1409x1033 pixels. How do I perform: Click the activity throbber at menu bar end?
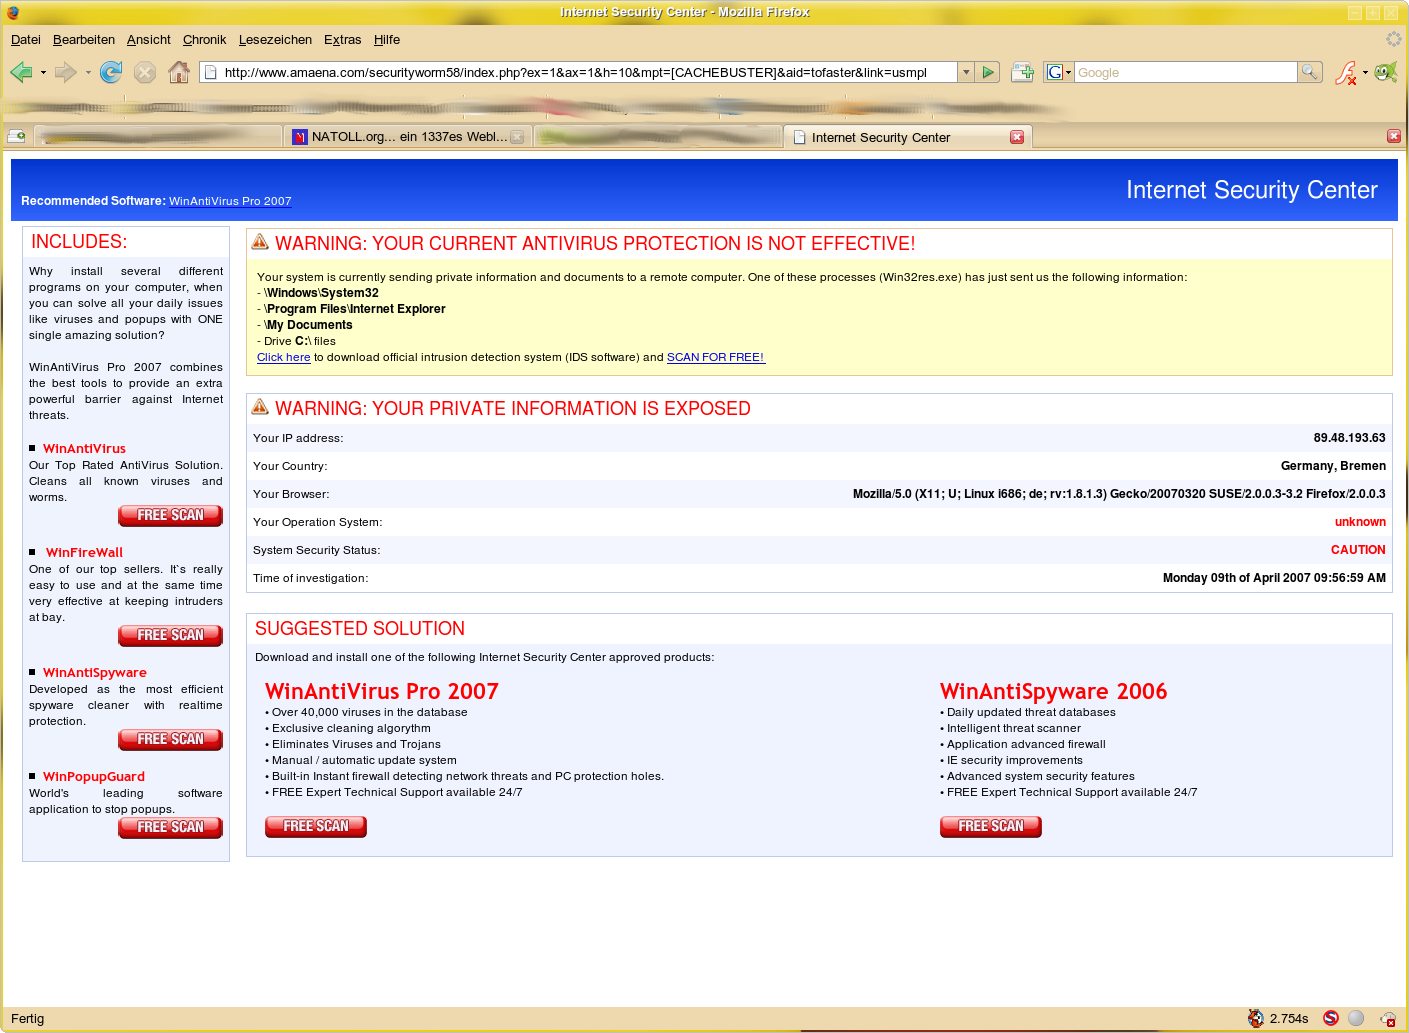[1394, 39]
